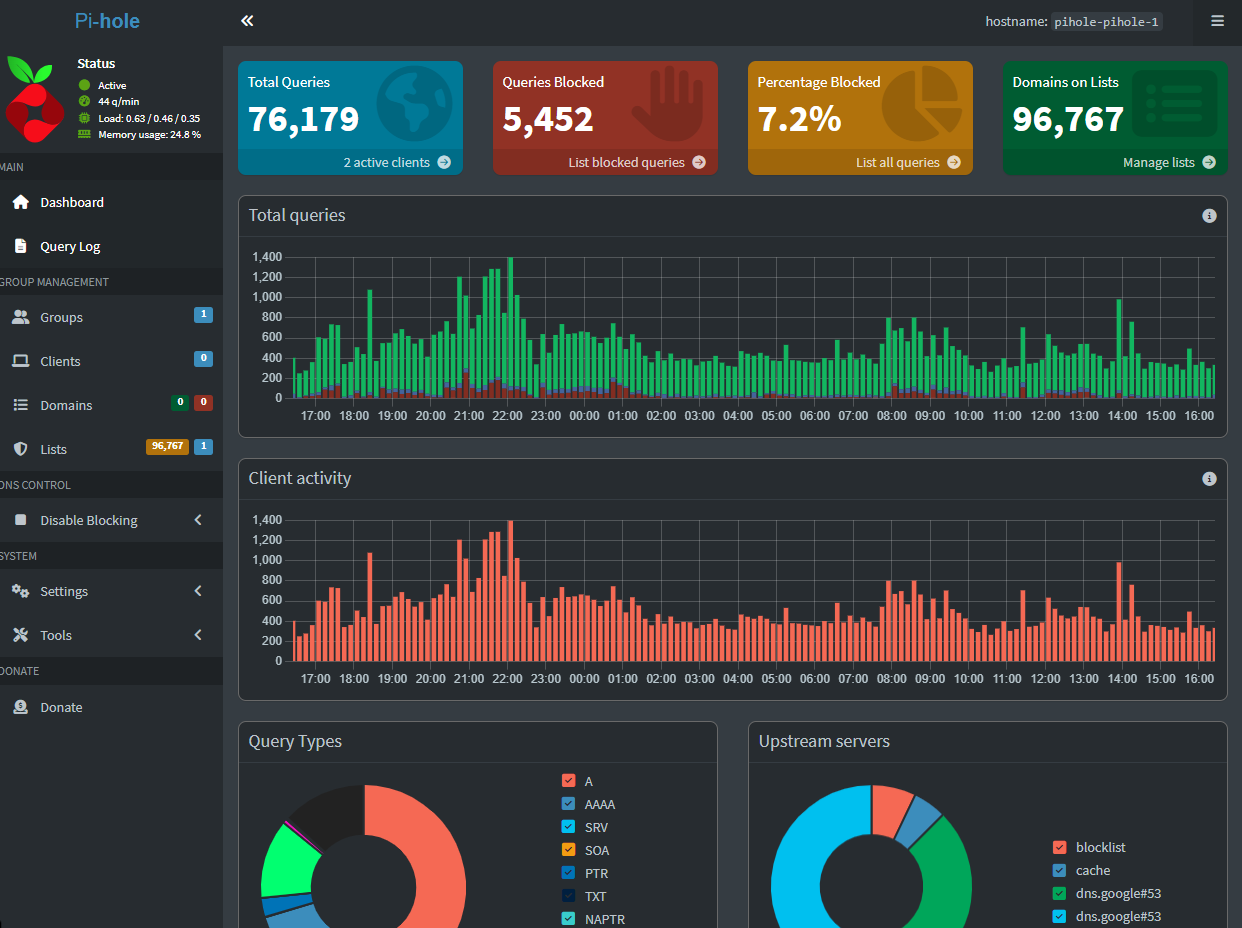Open the Clients menu item
The width and height of the screenshot is (1242, 928).
point(111,361)
